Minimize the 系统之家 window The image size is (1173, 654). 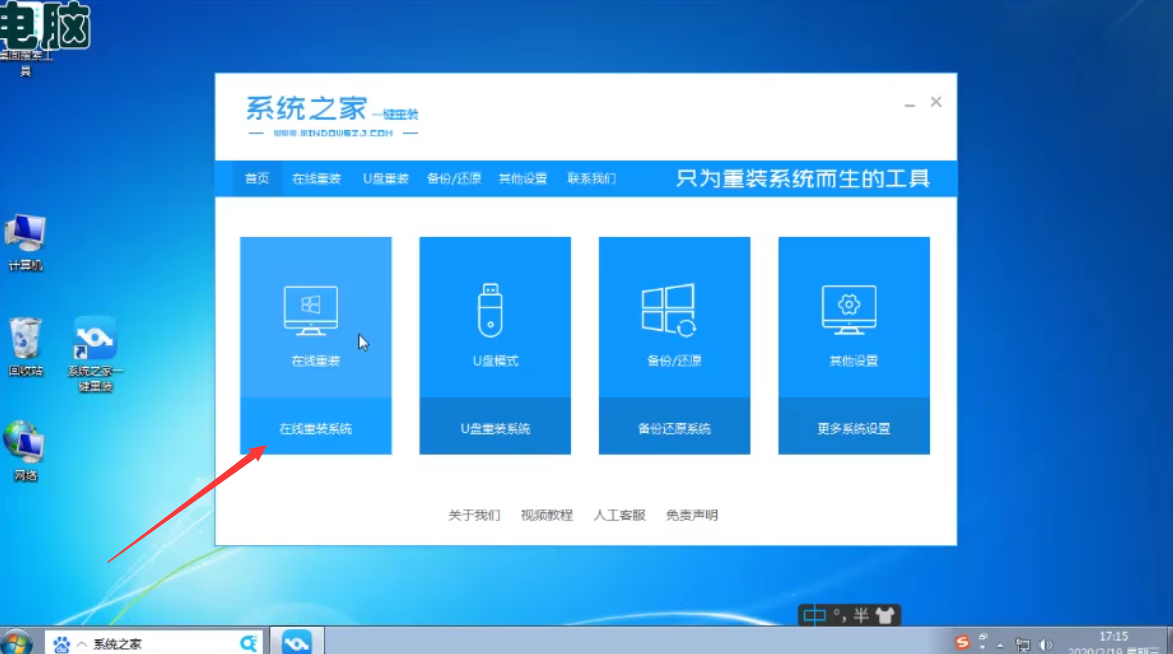click(910, 103)
